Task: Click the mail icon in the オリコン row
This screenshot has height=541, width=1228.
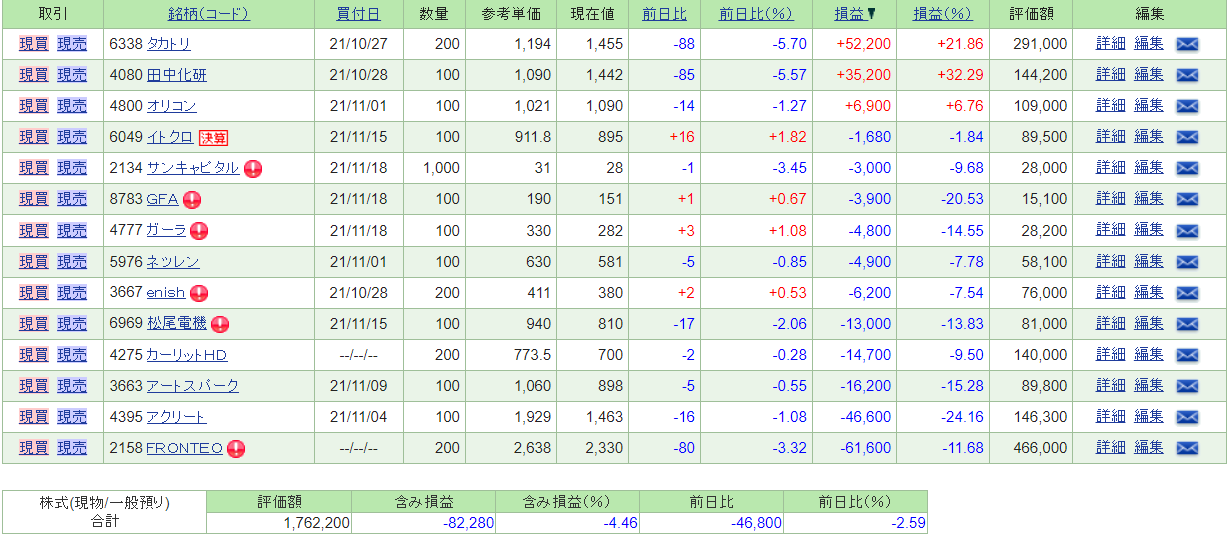Action: point(1186,107)
